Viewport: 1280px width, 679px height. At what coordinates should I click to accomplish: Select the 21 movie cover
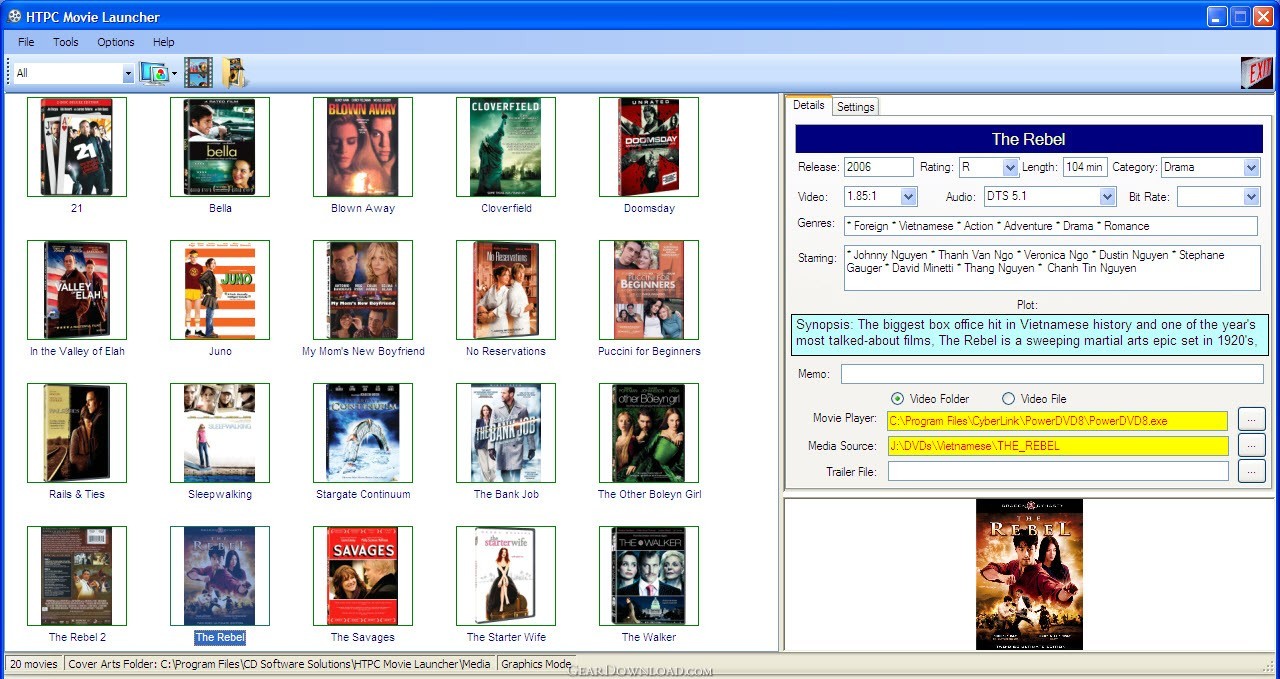(77, 147)
